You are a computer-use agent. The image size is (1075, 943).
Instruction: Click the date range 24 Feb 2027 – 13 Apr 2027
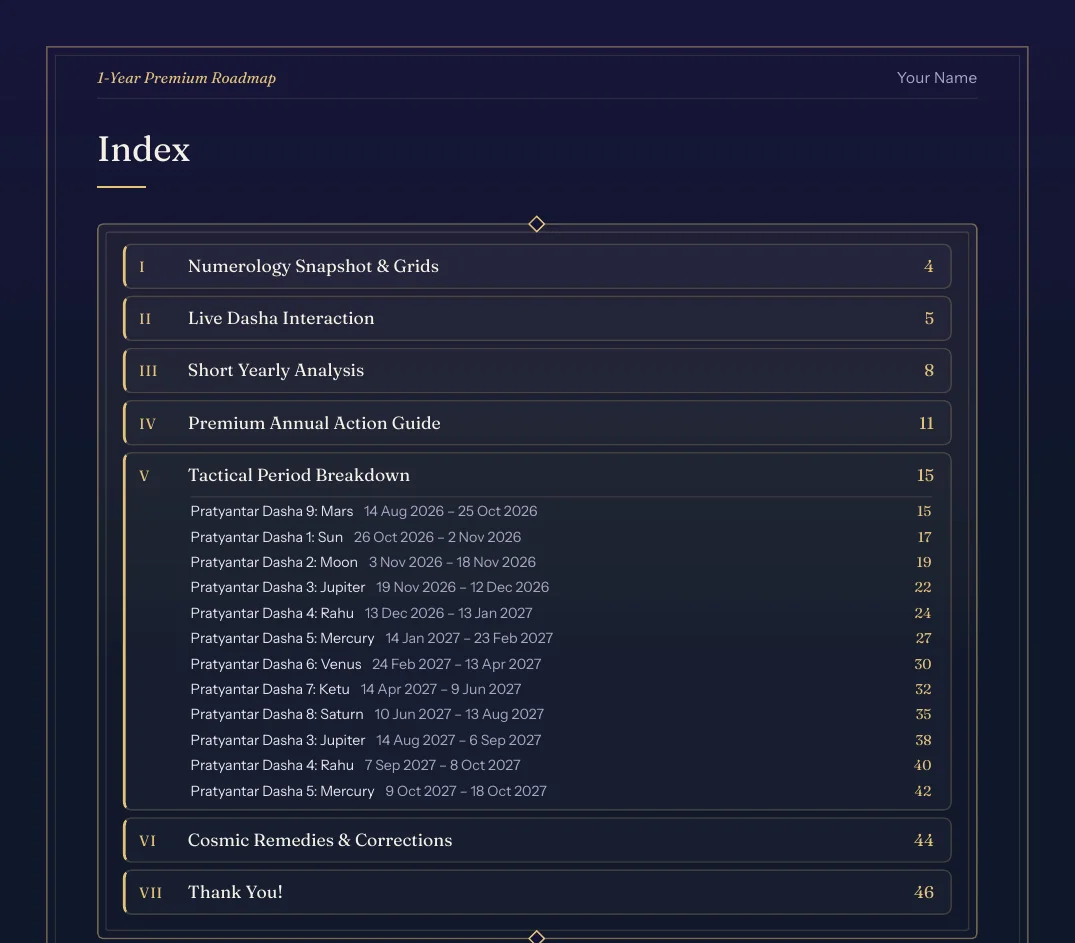tap(457, 664)
